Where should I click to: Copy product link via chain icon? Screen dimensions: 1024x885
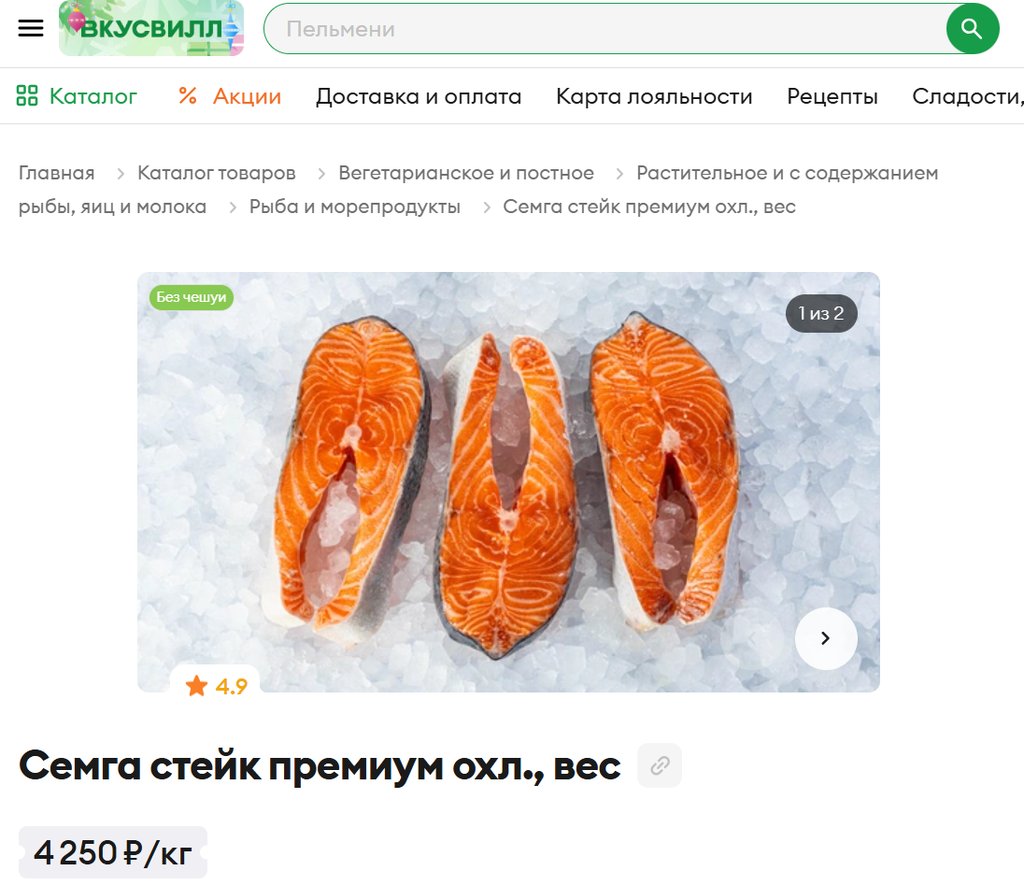660,765
